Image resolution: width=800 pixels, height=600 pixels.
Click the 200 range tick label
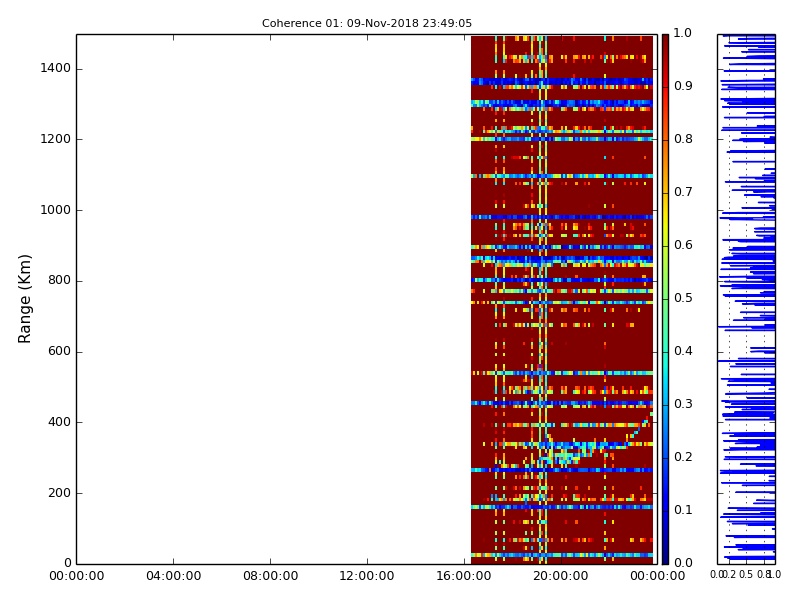click(x=59, y=493)
